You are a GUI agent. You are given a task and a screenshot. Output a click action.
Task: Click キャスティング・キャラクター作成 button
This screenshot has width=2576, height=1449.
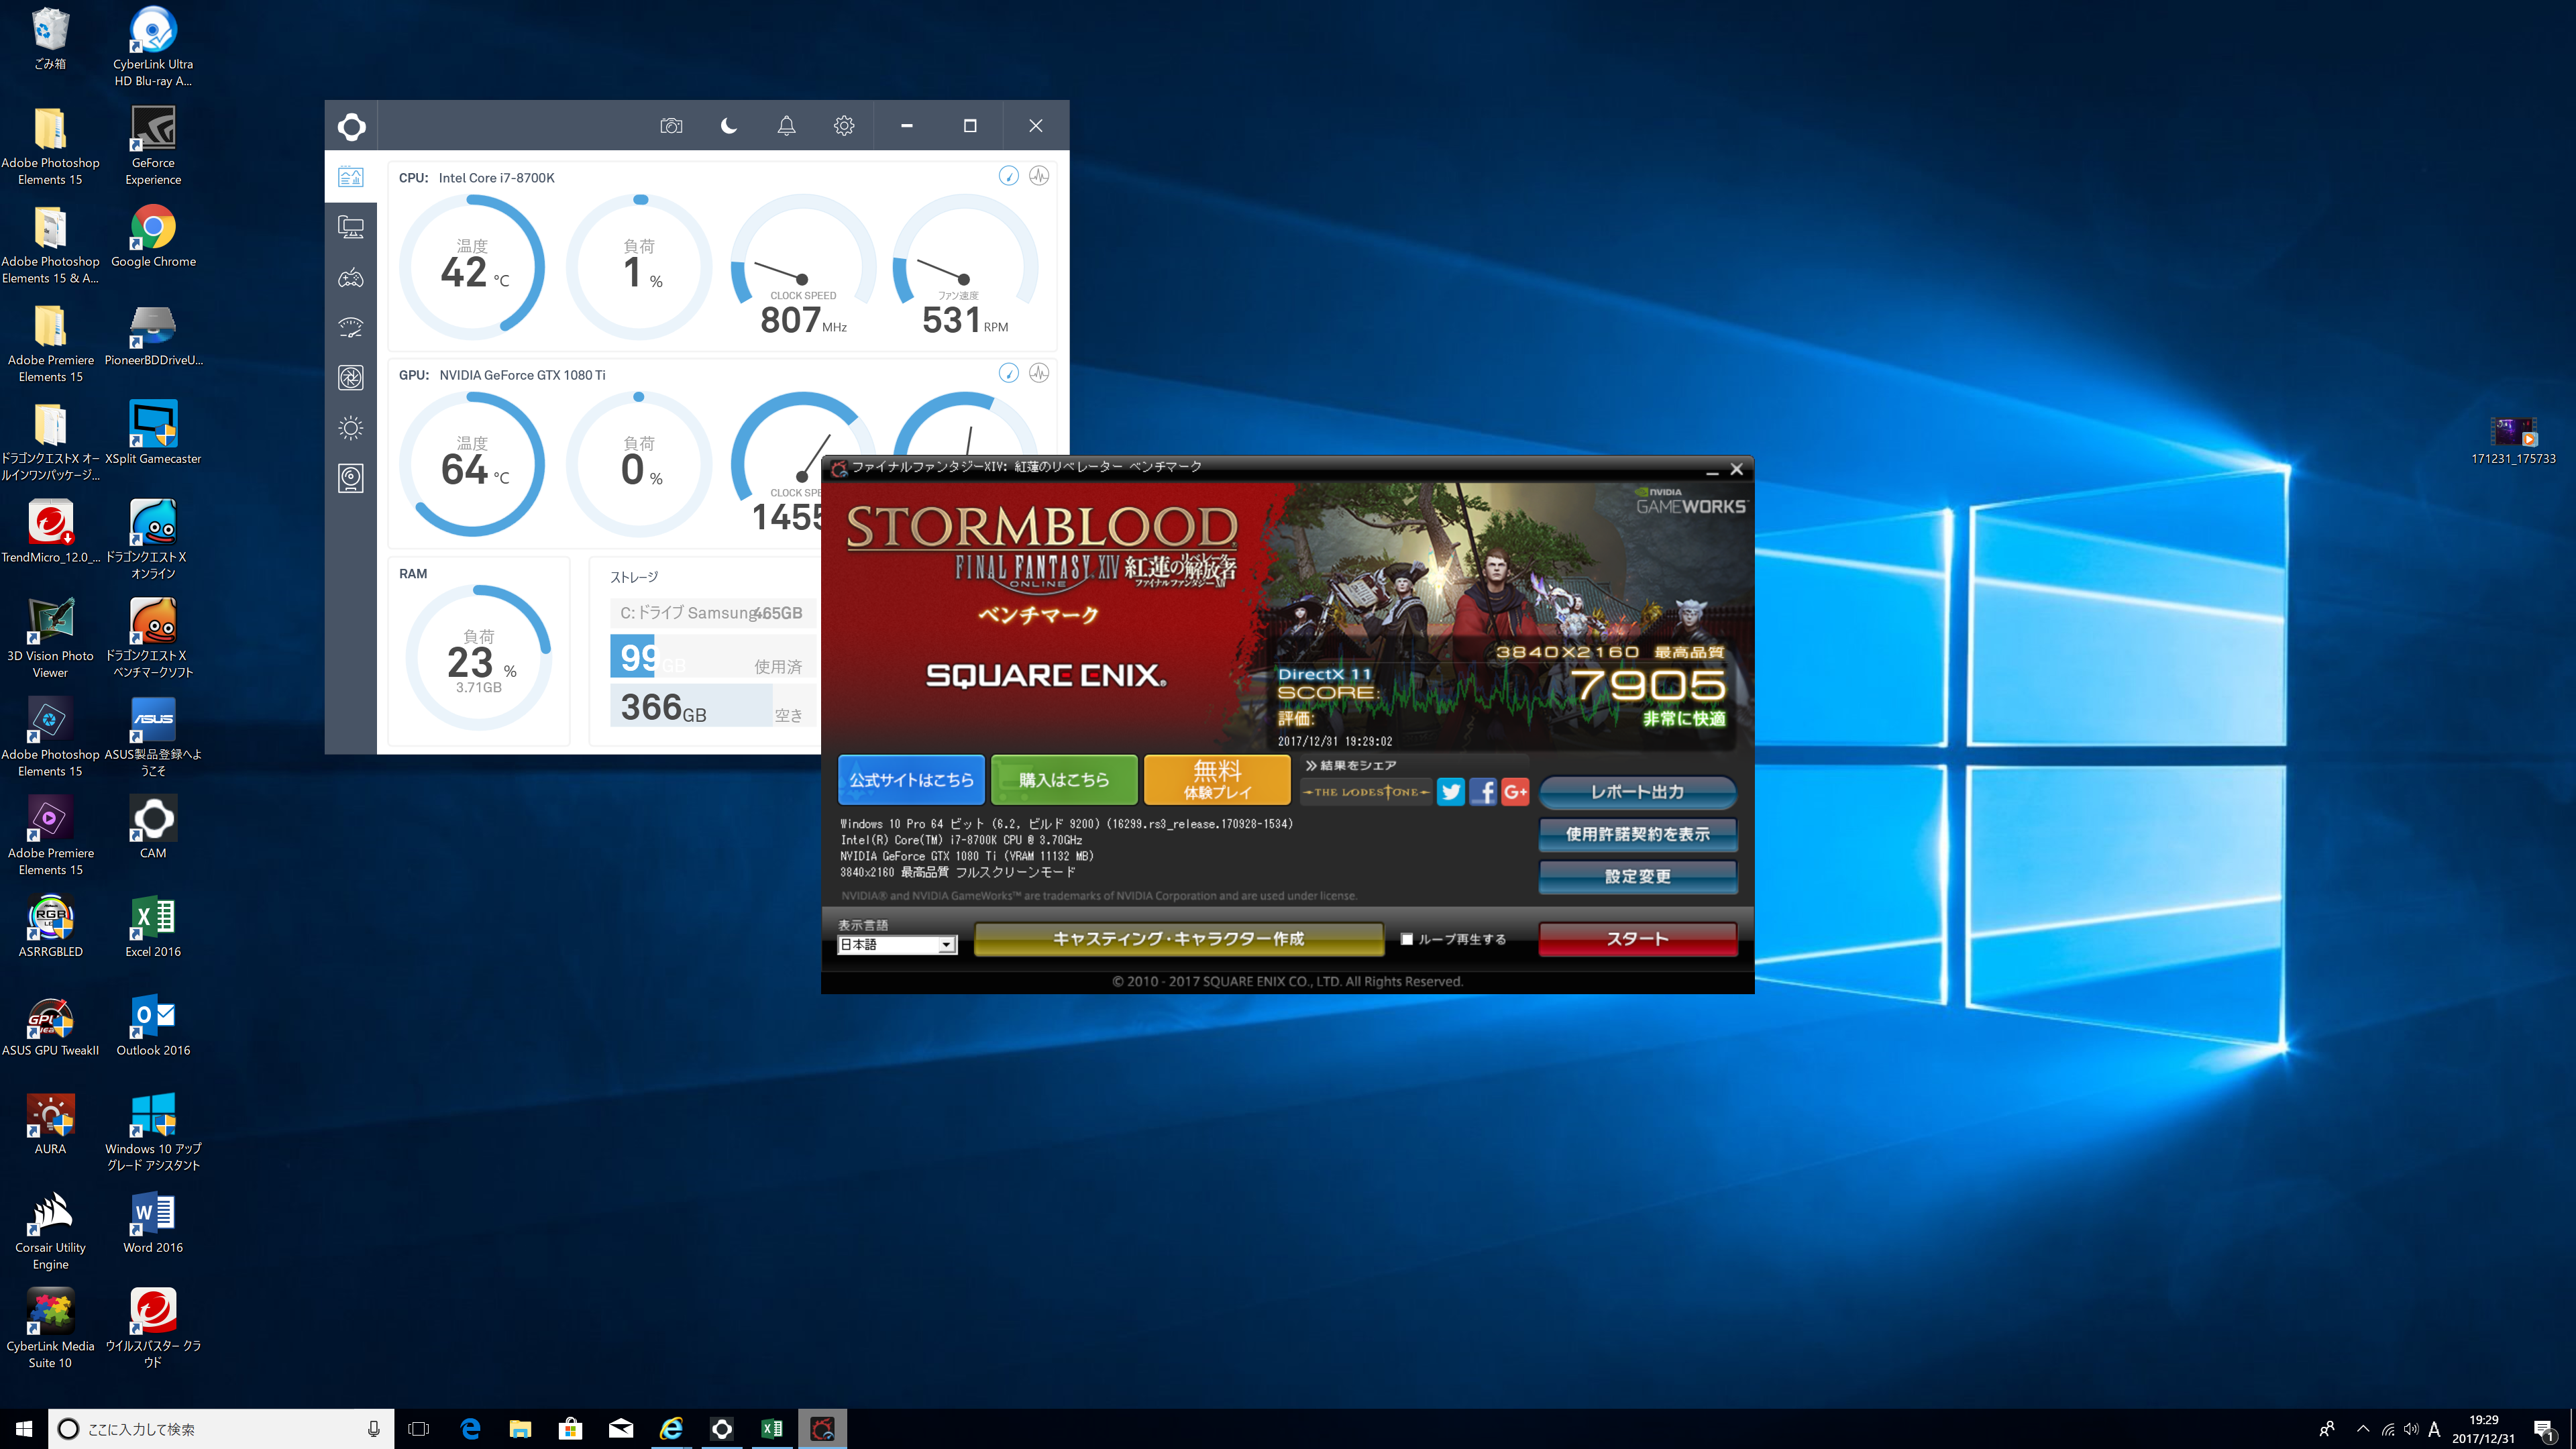(x=1178, y=939)
